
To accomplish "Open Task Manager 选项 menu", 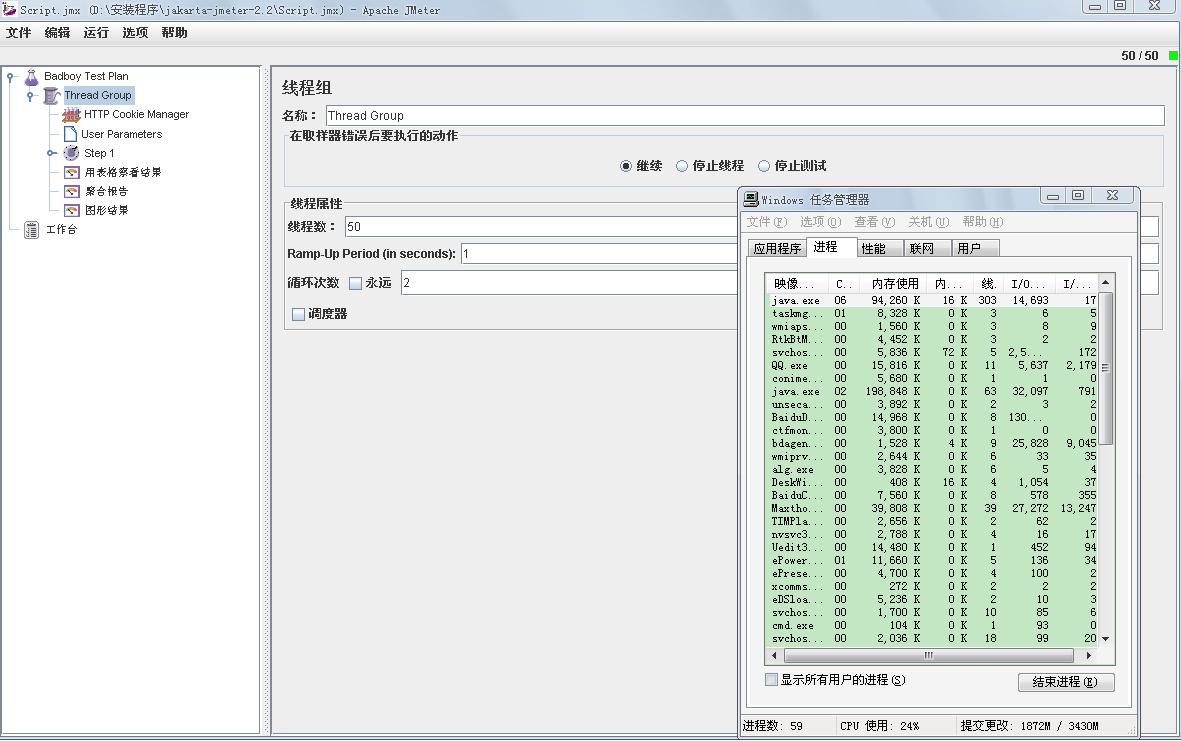I will (x=820, y=221).
